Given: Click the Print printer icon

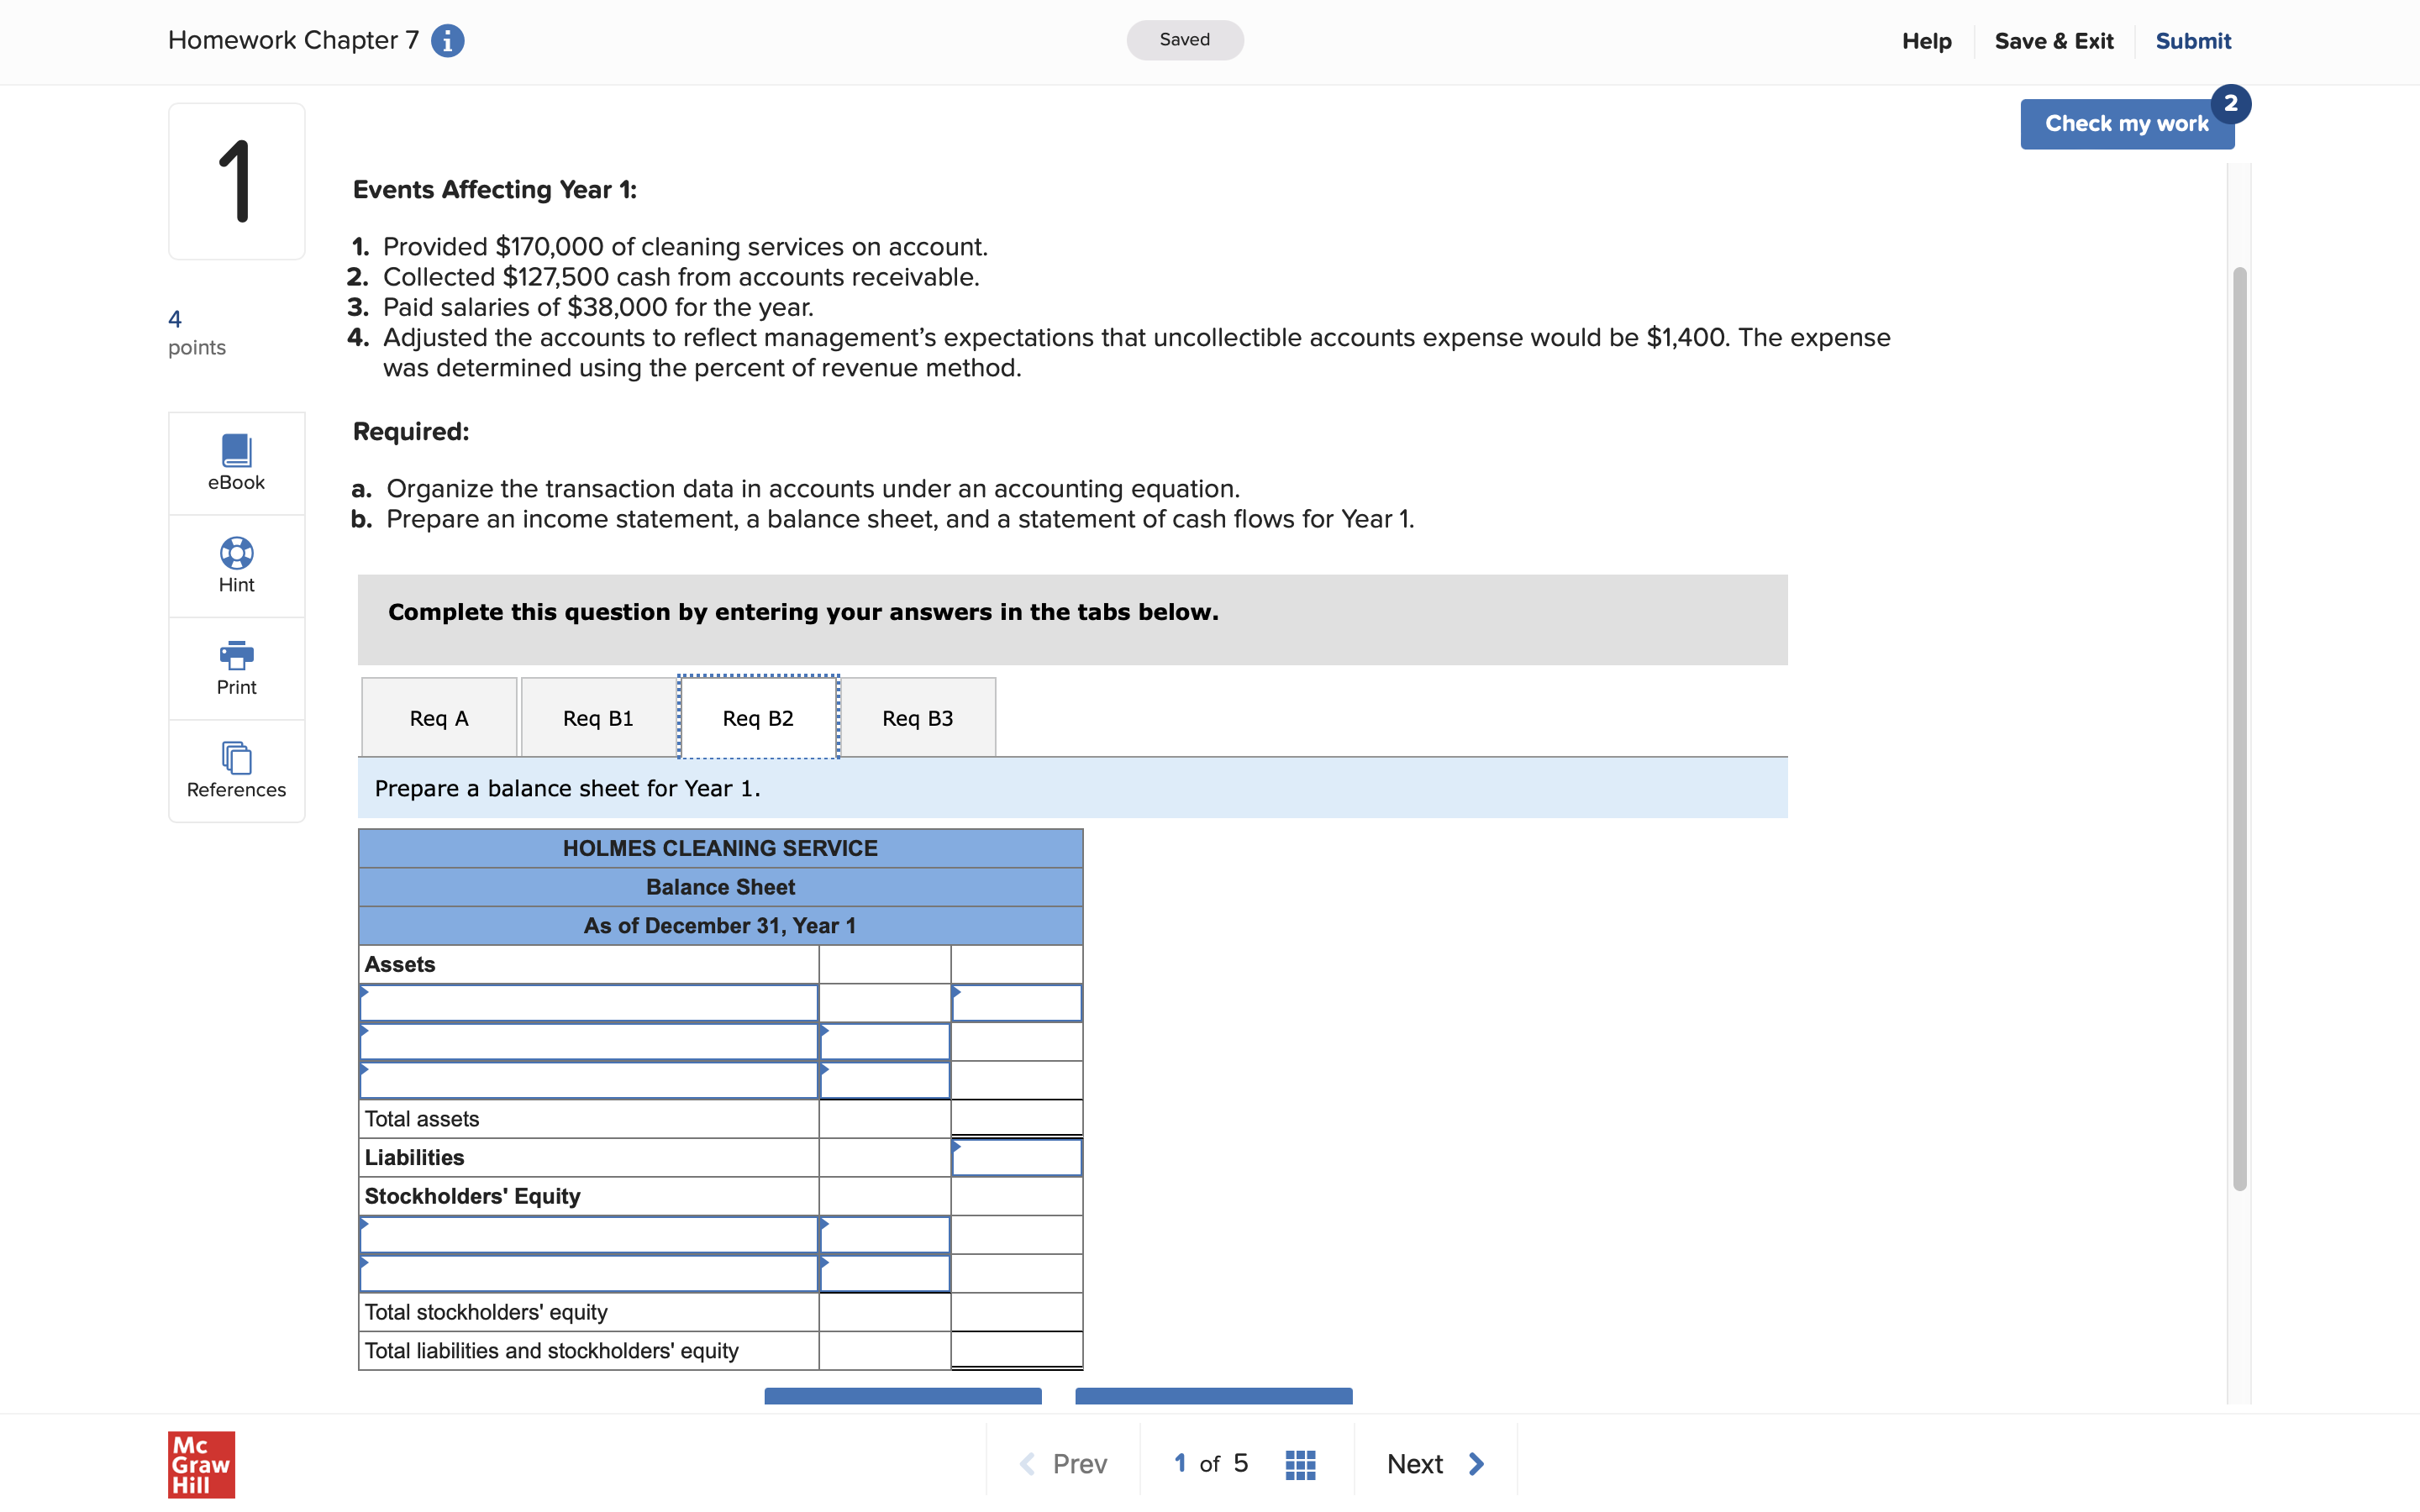Looking at the screenshot, I should [x=236, y=655].
